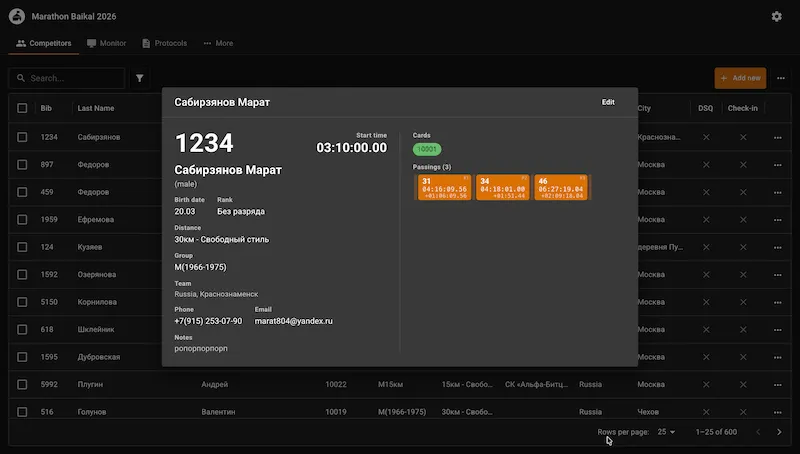Go to previous page arrow
The height and width of the screenshot is (454, 800).
tap(758, 432)
